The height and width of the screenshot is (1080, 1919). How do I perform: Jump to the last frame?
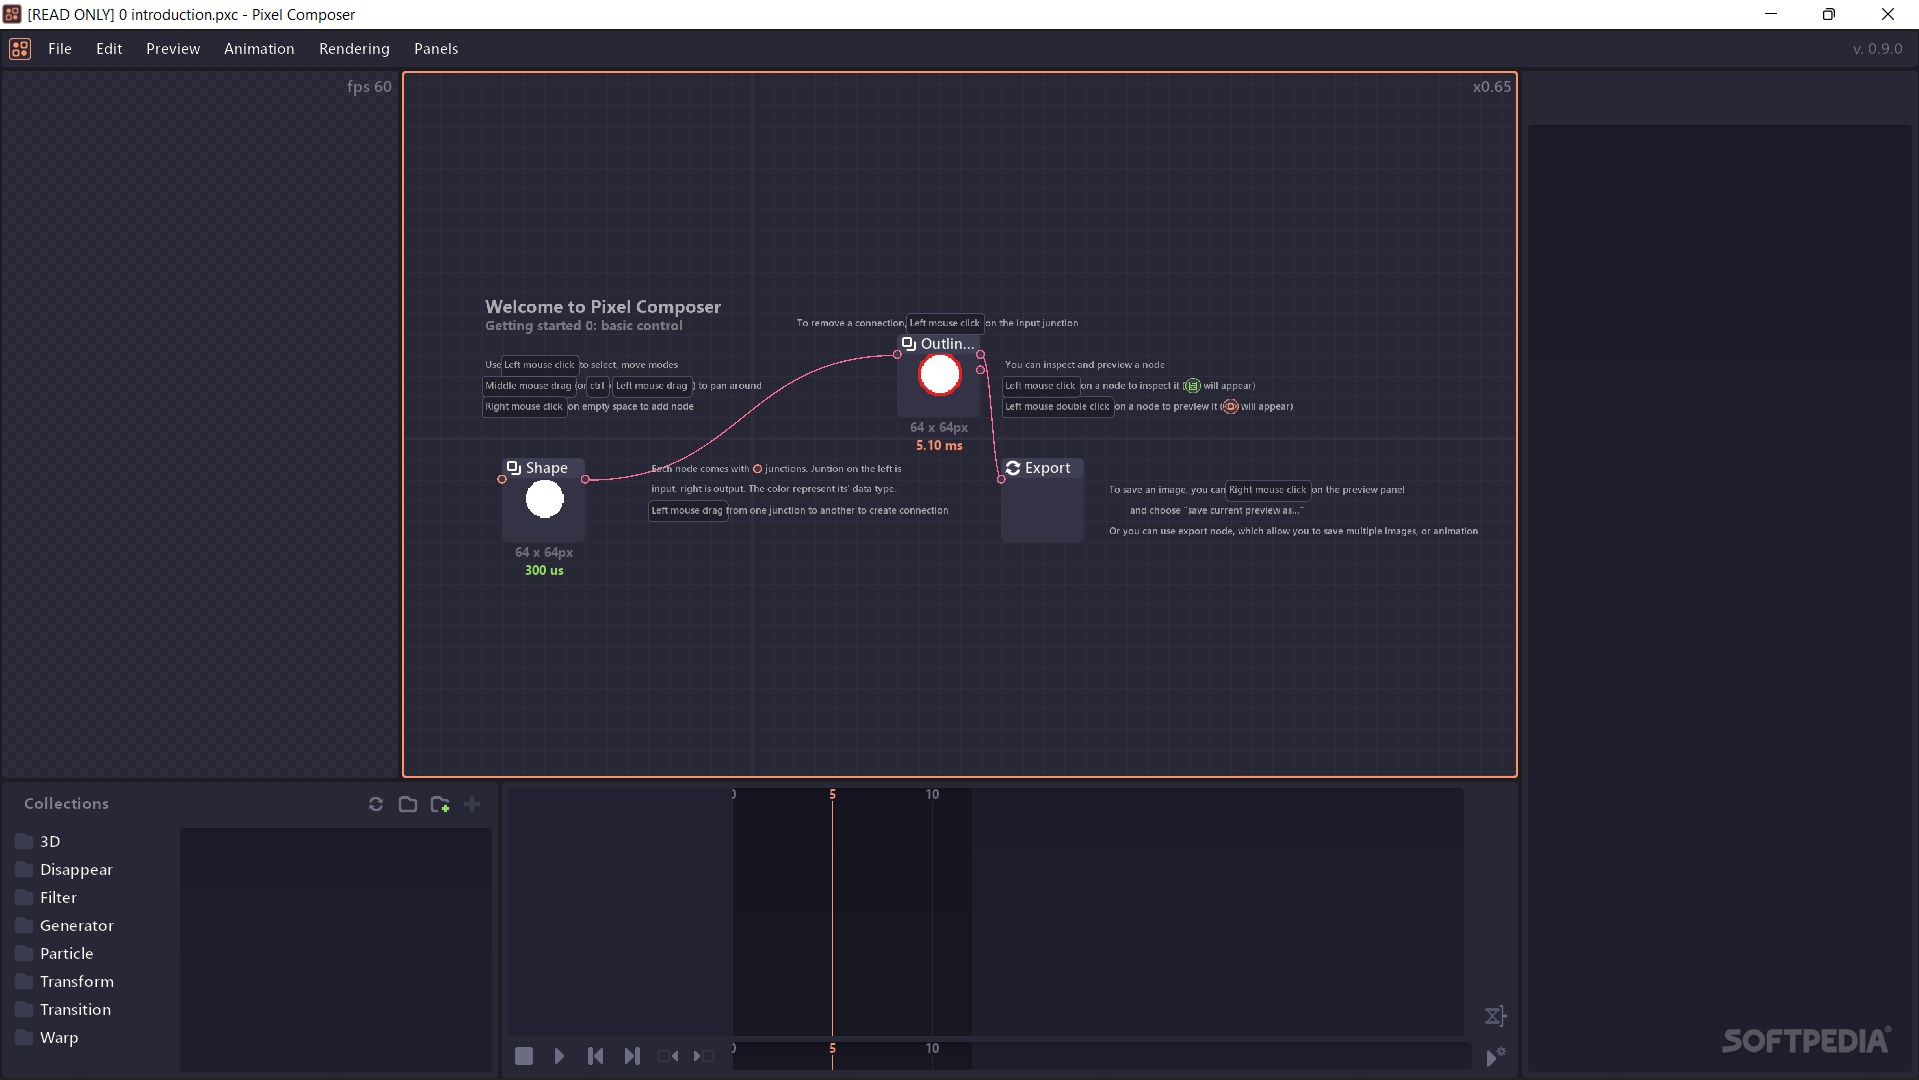[x=632, y=1056]
